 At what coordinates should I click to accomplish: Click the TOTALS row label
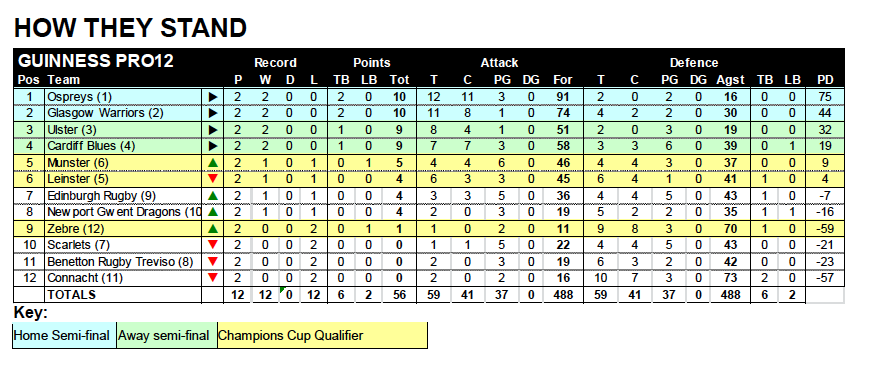[x=72, y=295]
